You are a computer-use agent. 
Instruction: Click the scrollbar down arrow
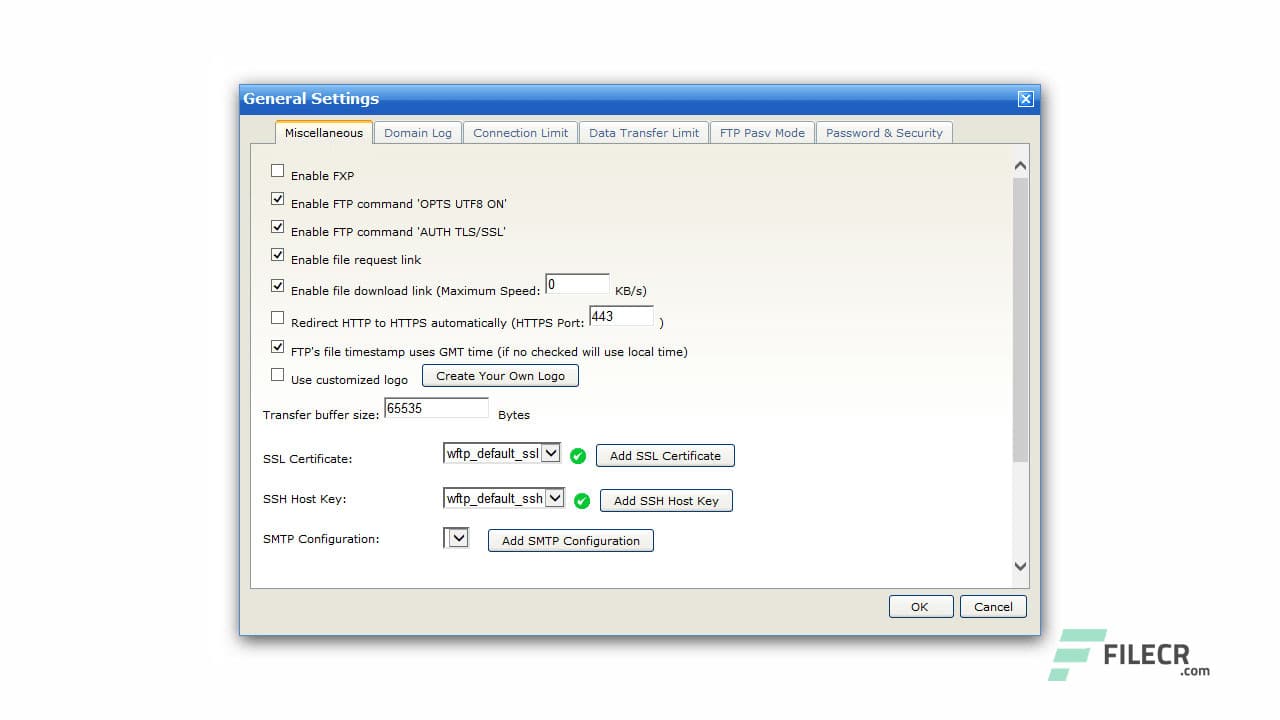click(1019, 566)
